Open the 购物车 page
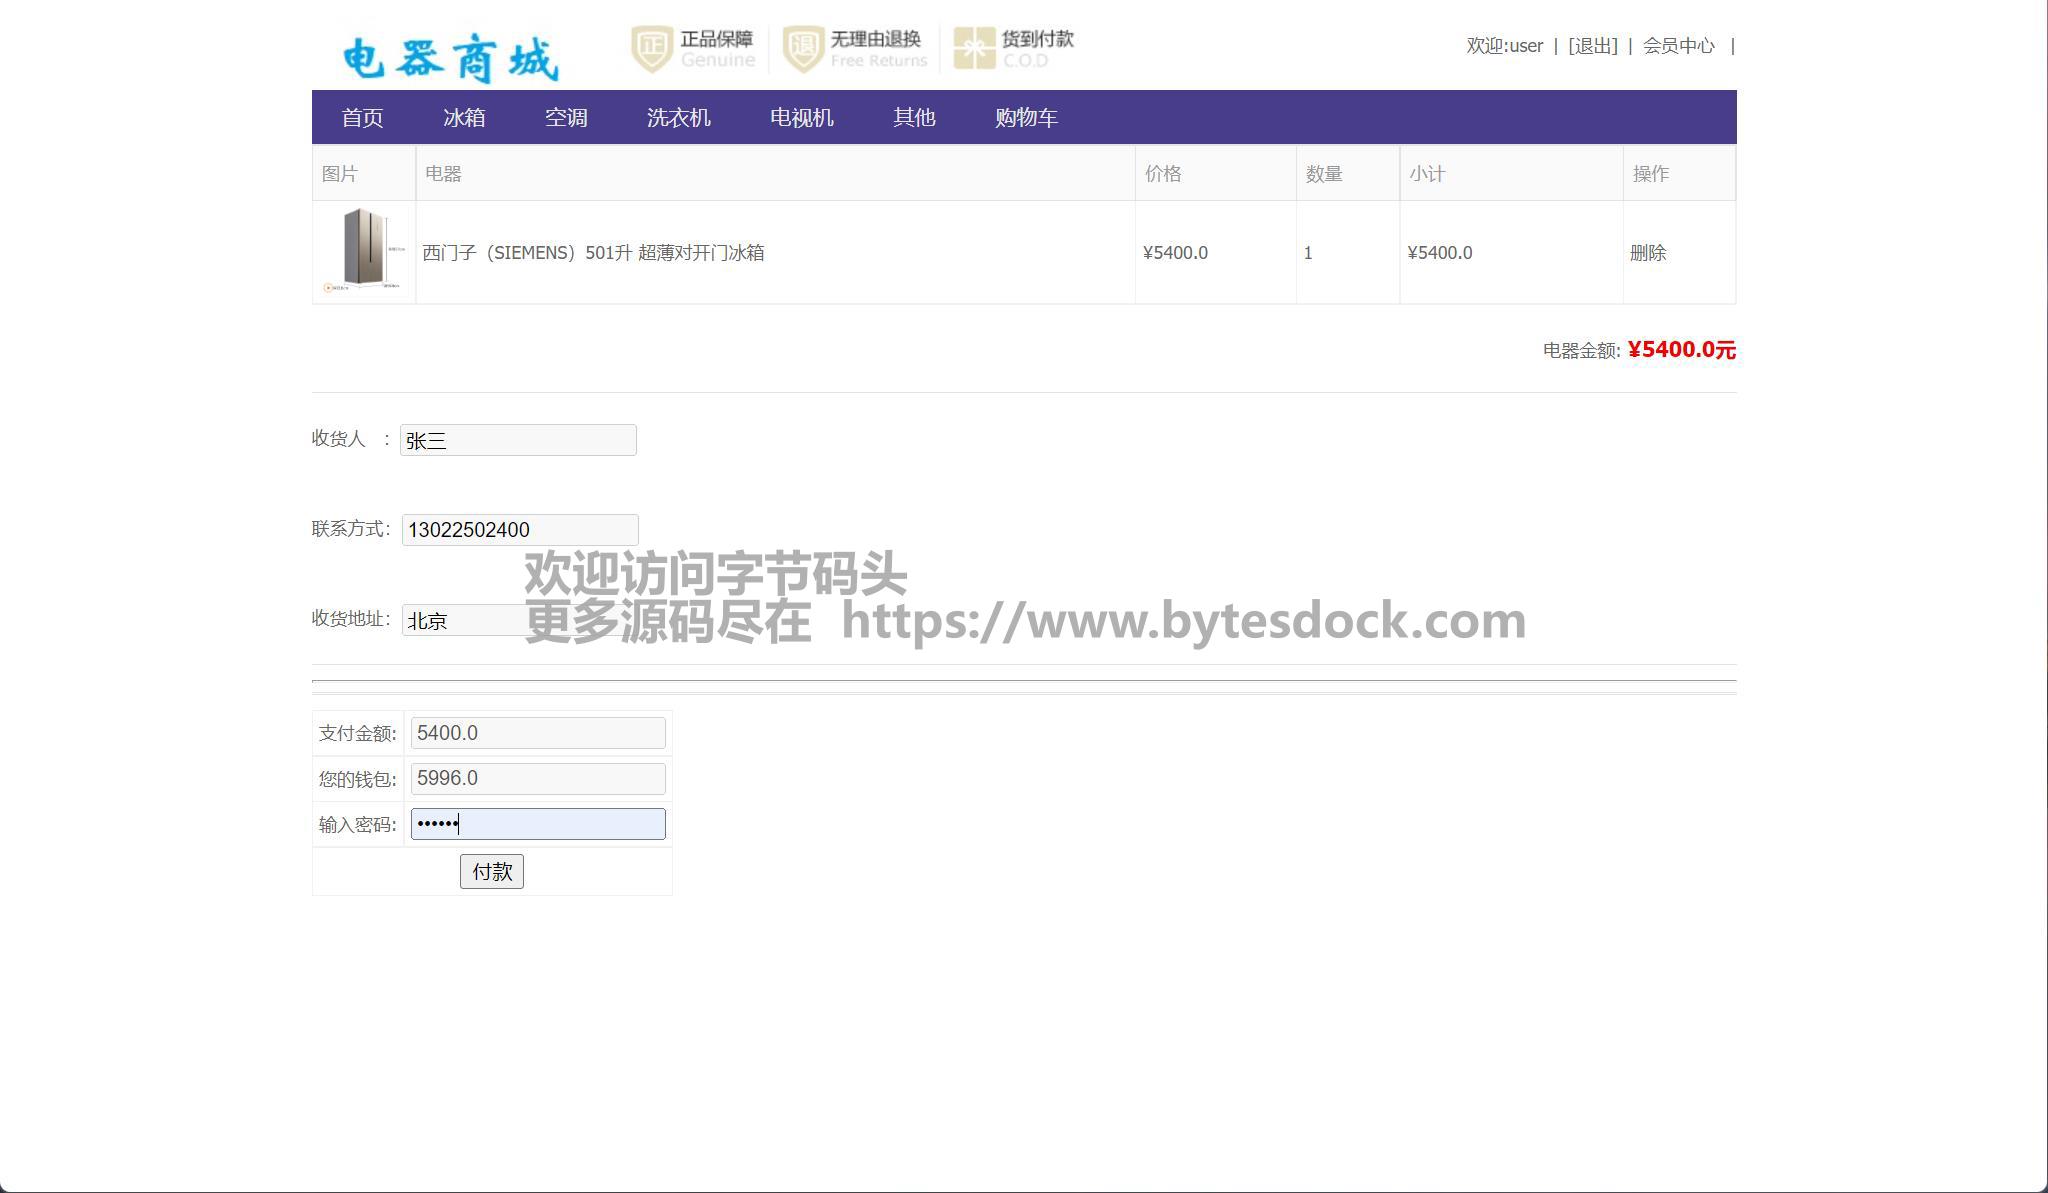 [x=1026, y=118]
